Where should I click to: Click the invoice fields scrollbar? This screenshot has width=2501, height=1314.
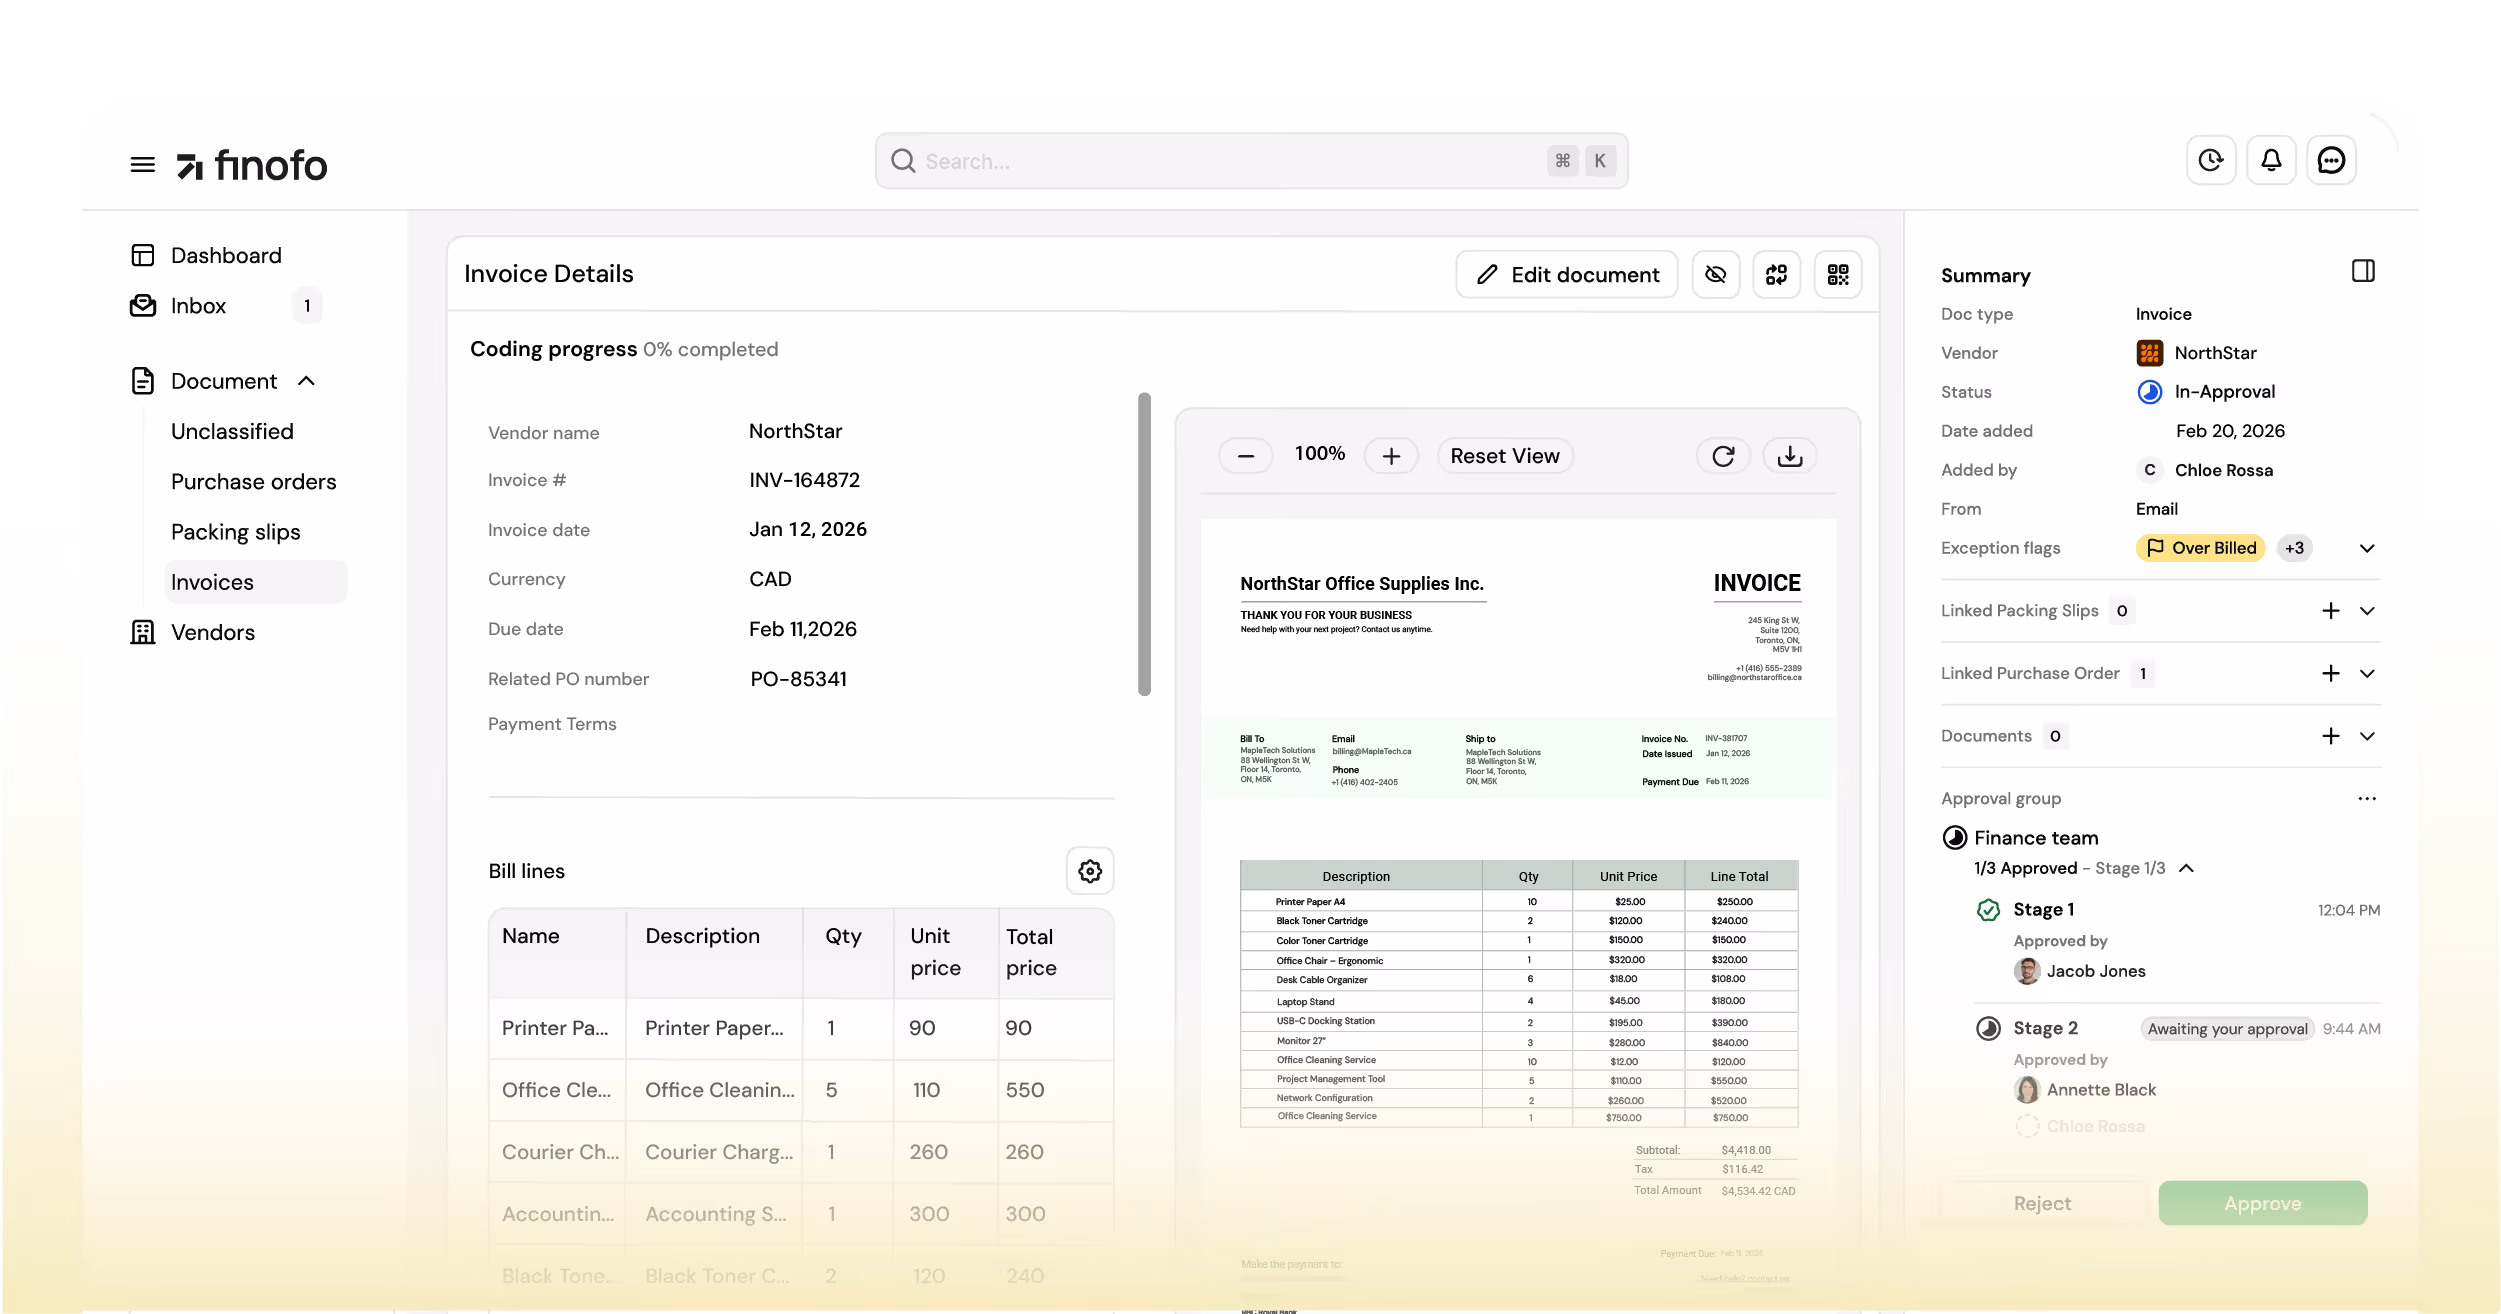coord(1144,544)
